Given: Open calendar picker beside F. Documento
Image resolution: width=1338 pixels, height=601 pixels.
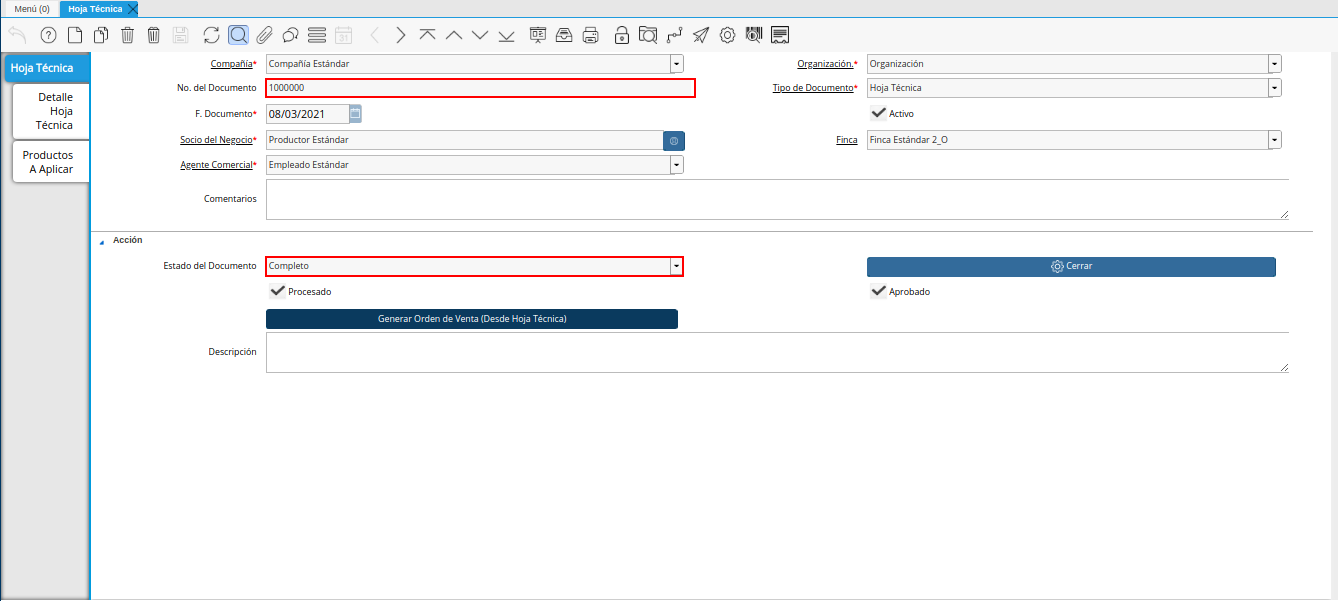Looking at the screenshot, I should coord(355,113).
